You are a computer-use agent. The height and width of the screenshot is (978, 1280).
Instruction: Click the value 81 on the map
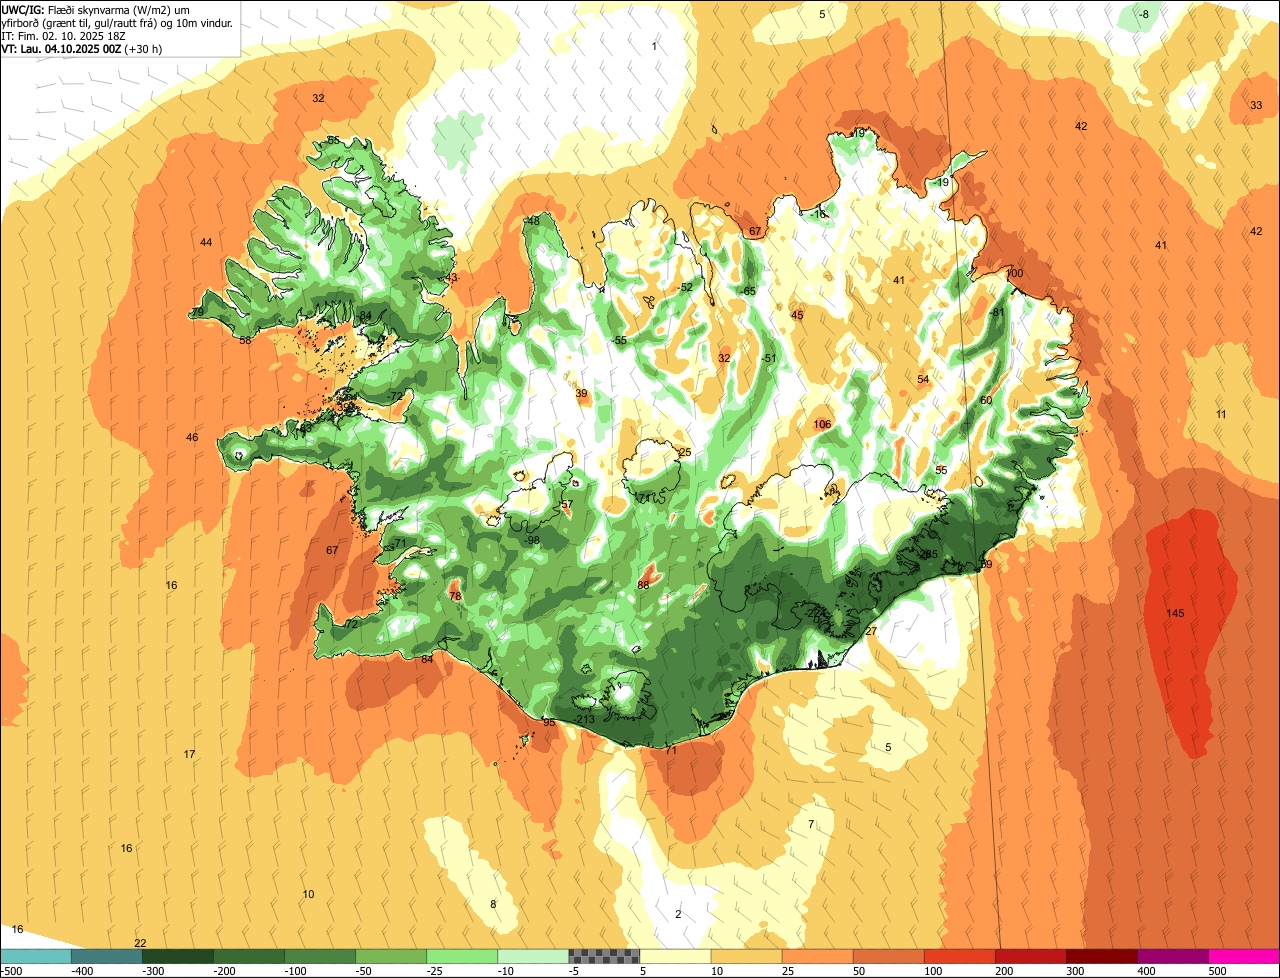[998, 312]
